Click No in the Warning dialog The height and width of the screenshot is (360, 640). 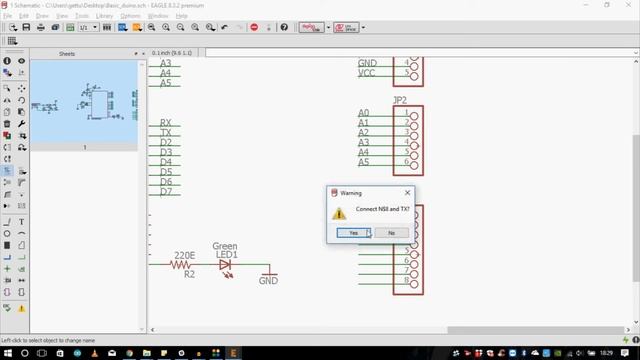click(x=391, y=233)
